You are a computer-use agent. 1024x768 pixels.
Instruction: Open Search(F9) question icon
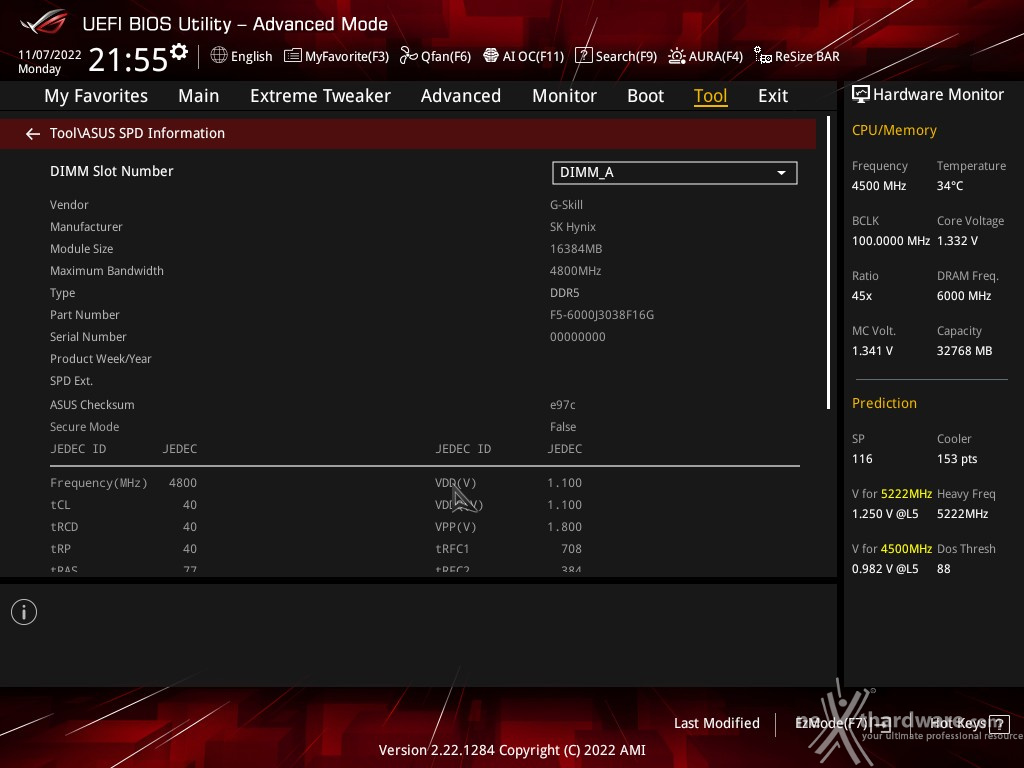[x=583, y=56]
